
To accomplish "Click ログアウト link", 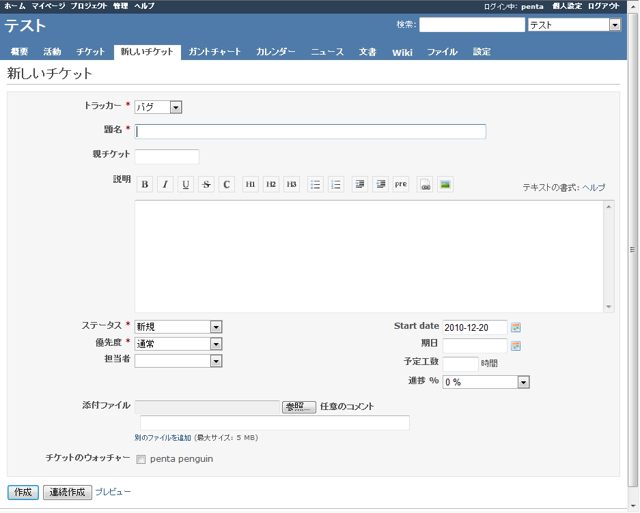I will [604, 6].
